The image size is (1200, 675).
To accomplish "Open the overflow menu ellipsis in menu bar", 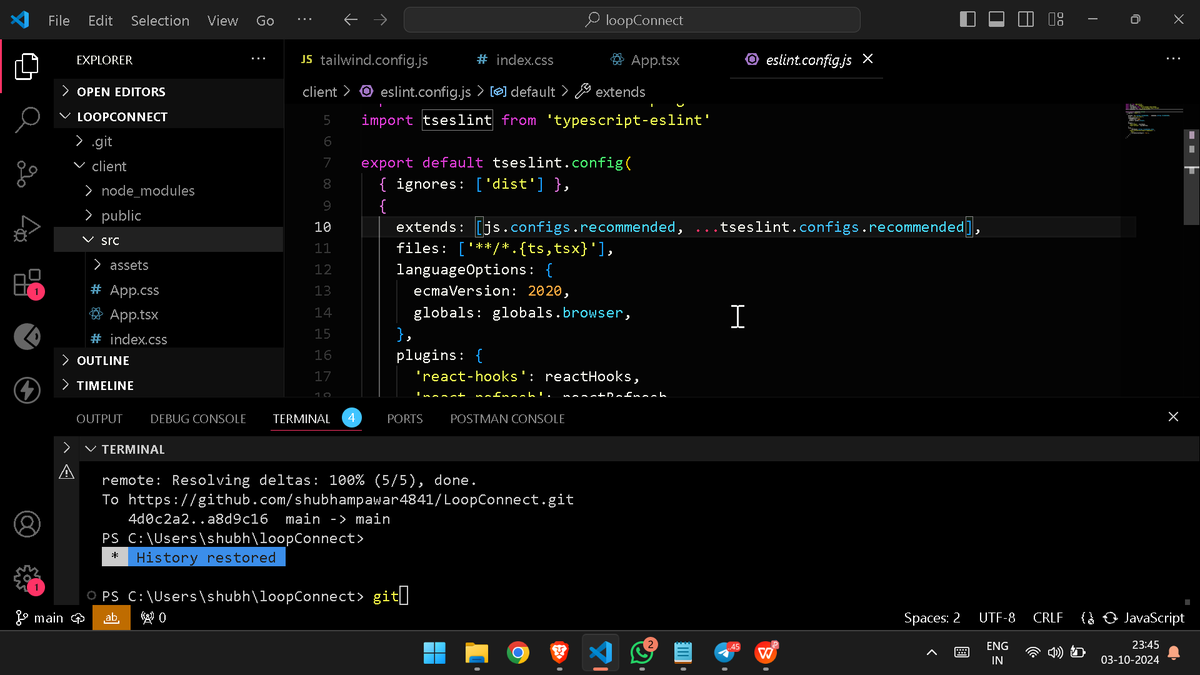I will tap(304, 20).
